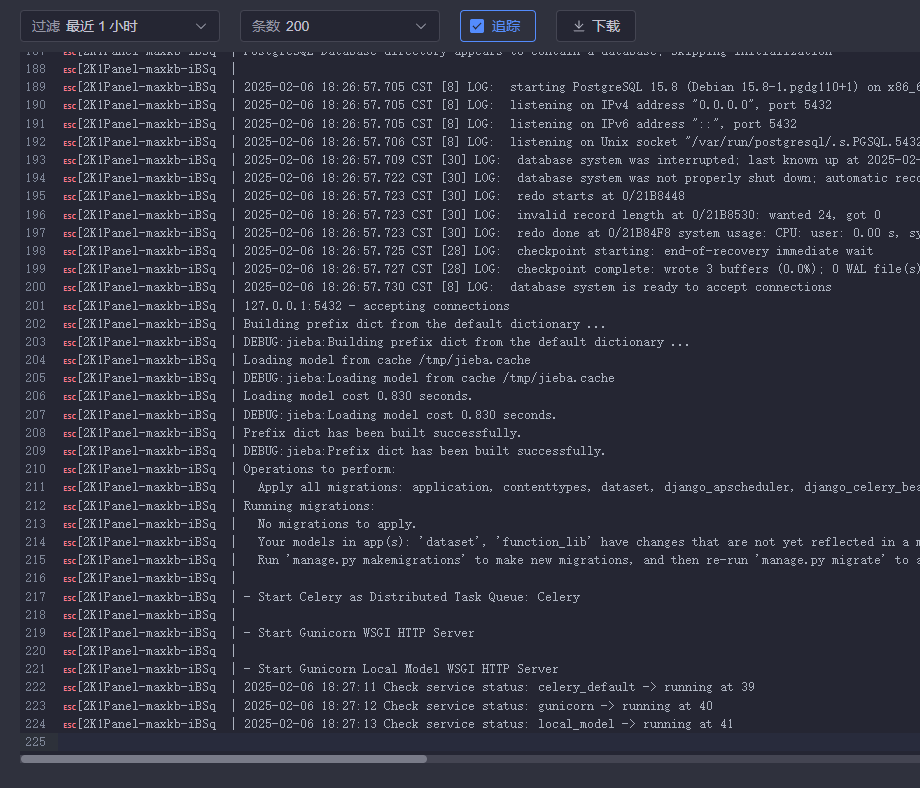
Task: Click line 202 Building prefix dict text
Action: tap(424, 324)
